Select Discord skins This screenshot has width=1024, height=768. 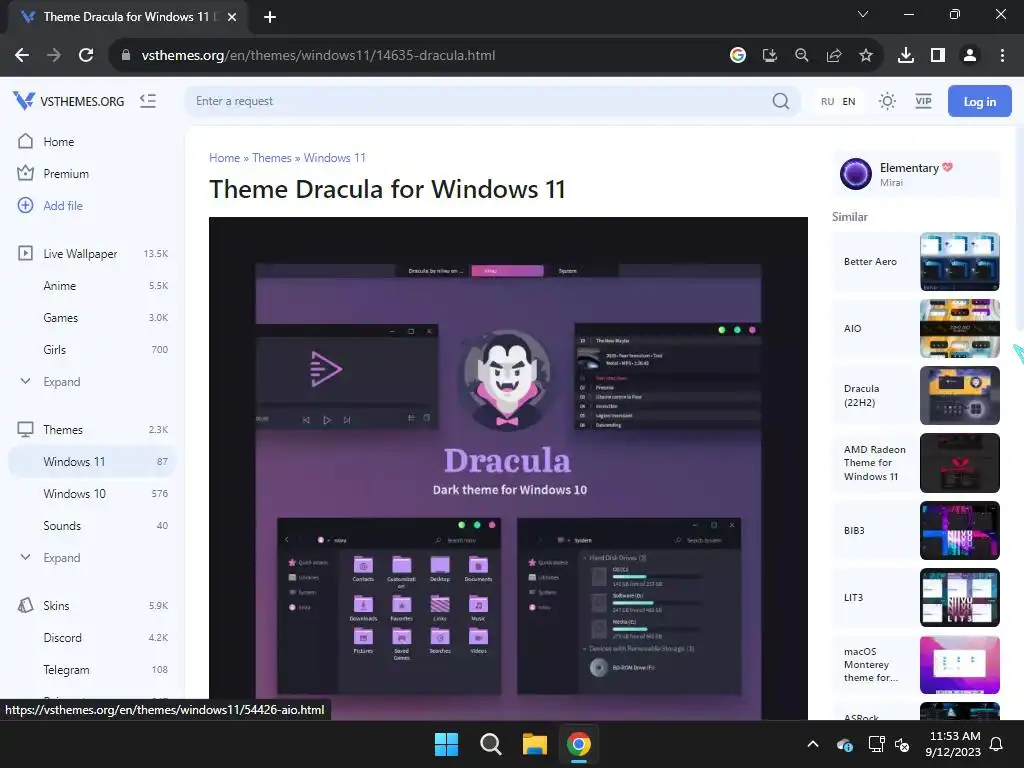62,637
